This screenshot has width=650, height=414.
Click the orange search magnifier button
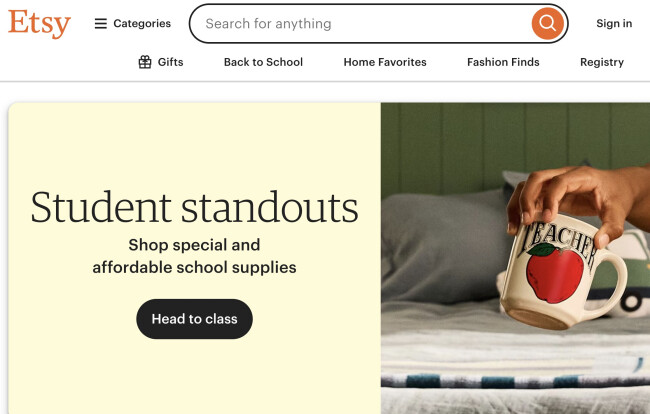[547, 24]
